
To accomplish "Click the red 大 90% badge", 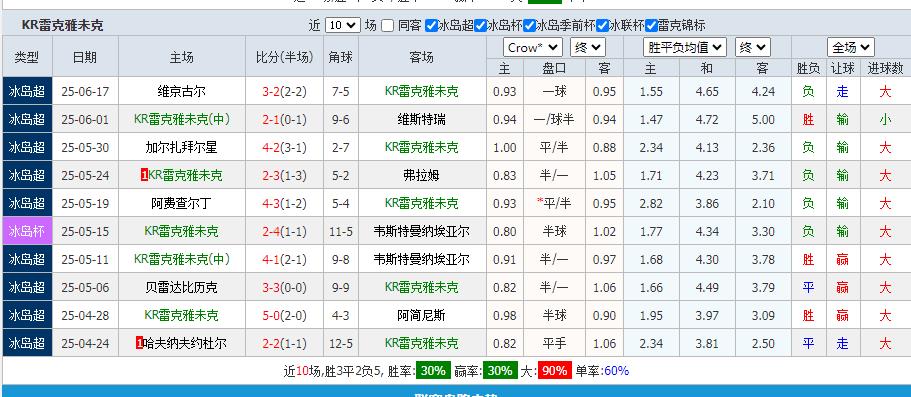I will [554, 370].
